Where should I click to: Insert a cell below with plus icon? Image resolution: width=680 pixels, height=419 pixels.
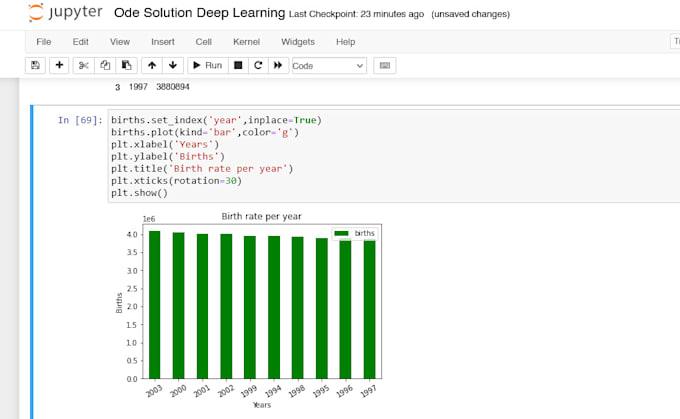tap(59, 65)
